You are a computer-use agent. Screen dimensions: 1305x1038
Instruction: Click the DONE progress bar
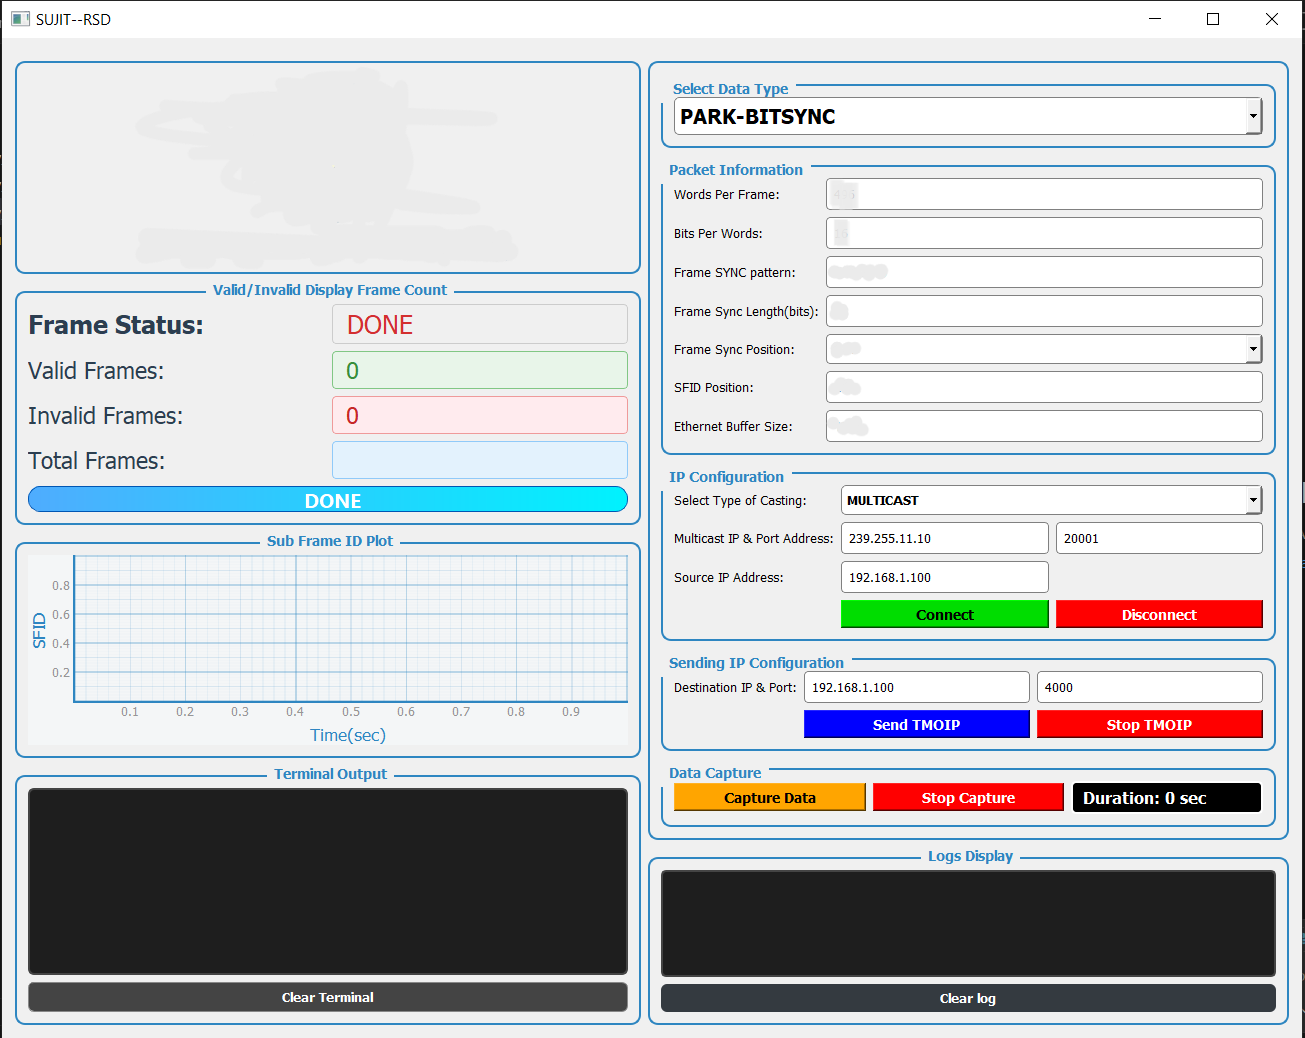click(x=327, y=499)
